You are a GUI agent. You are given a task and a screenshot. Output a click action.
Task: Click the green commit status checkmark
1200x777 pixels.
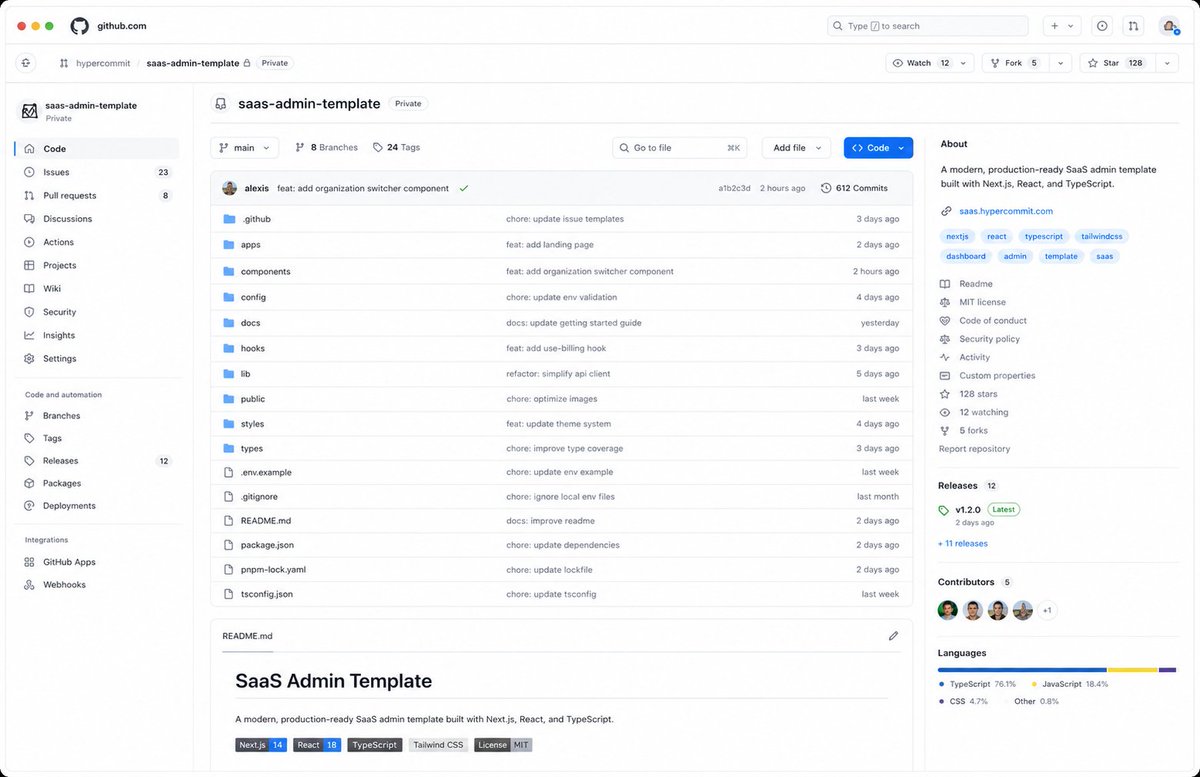464,188
